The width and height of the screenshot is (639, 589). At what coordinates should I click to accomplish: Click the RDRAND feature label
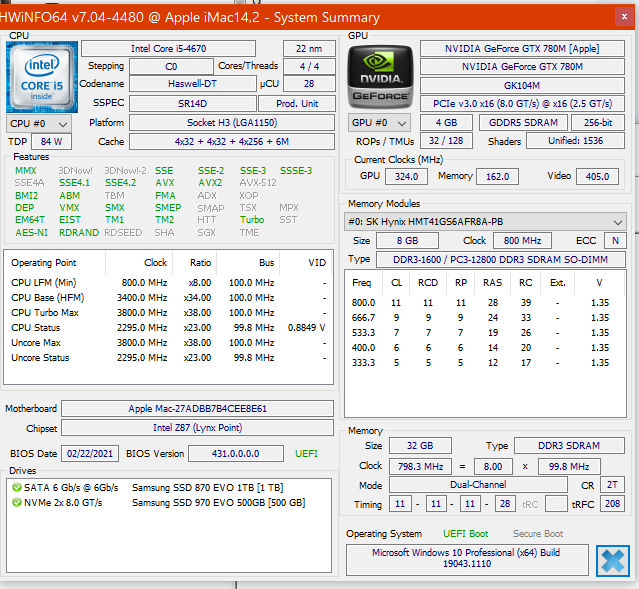pos(79,233)
